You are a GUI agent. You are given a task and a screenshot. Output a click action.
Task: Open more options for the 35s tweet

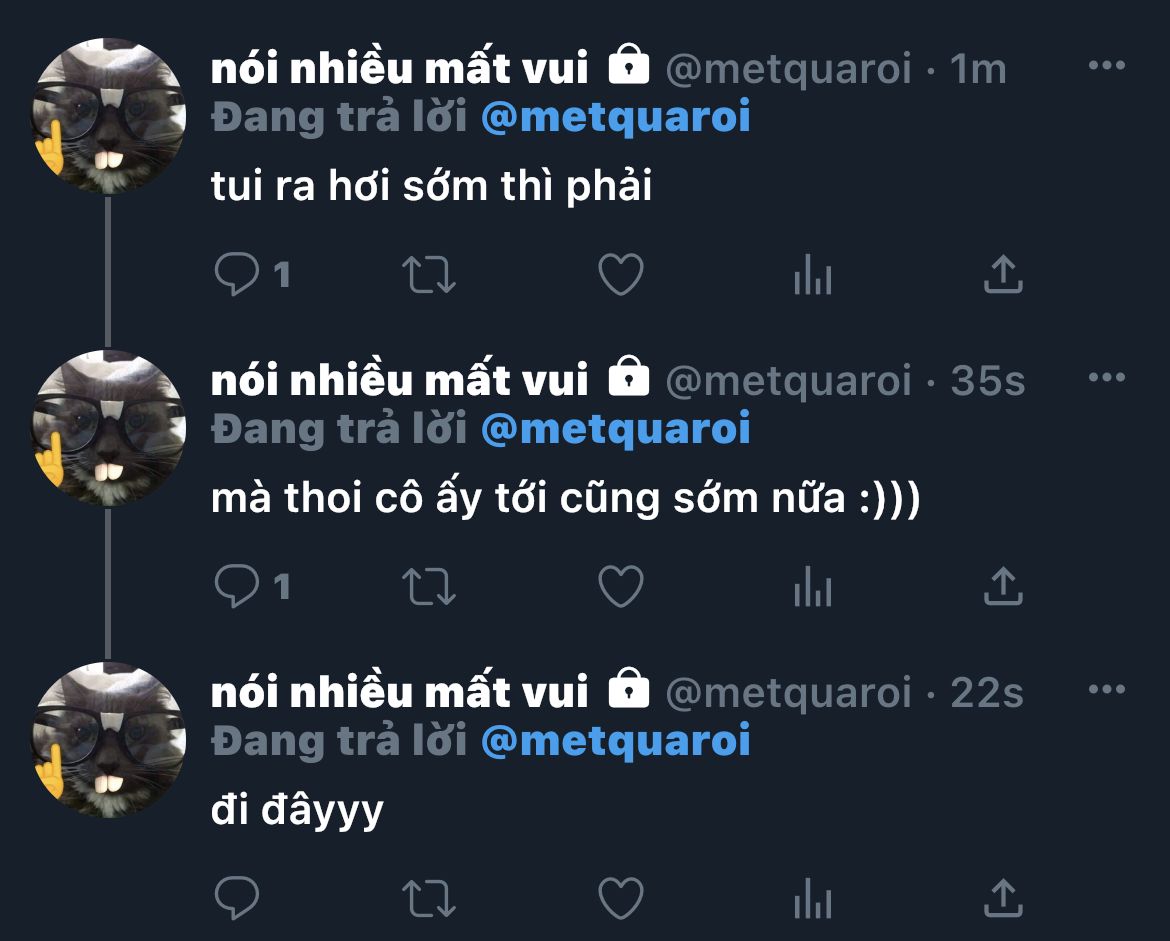point(1107,378)
